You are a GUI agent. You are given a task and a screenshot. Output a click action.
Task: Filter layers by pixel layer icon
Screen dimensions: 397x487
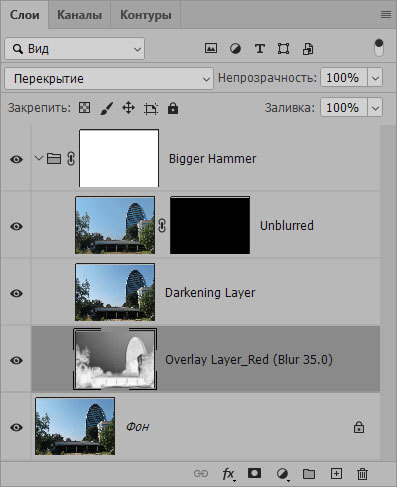[211, 49]
